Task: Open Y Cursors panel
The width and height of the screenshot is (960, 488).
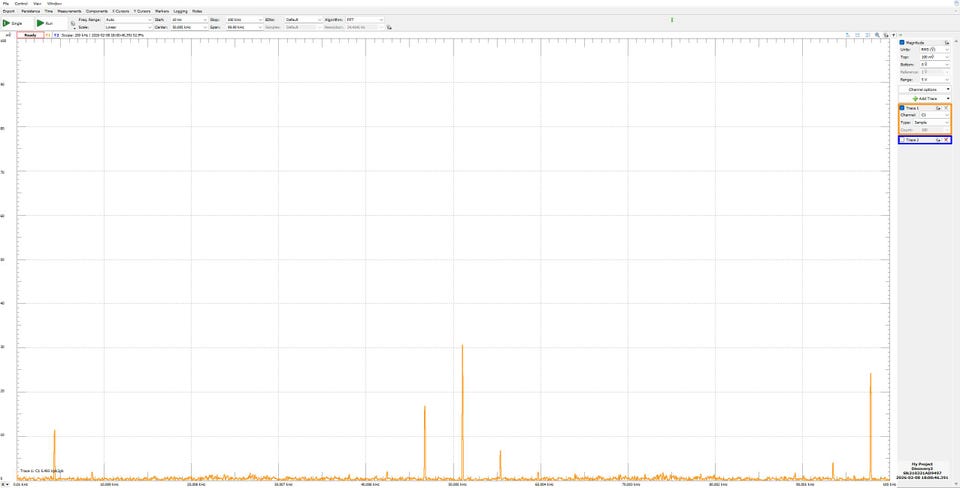Action: pyautogui.click(x=143, y=11)
